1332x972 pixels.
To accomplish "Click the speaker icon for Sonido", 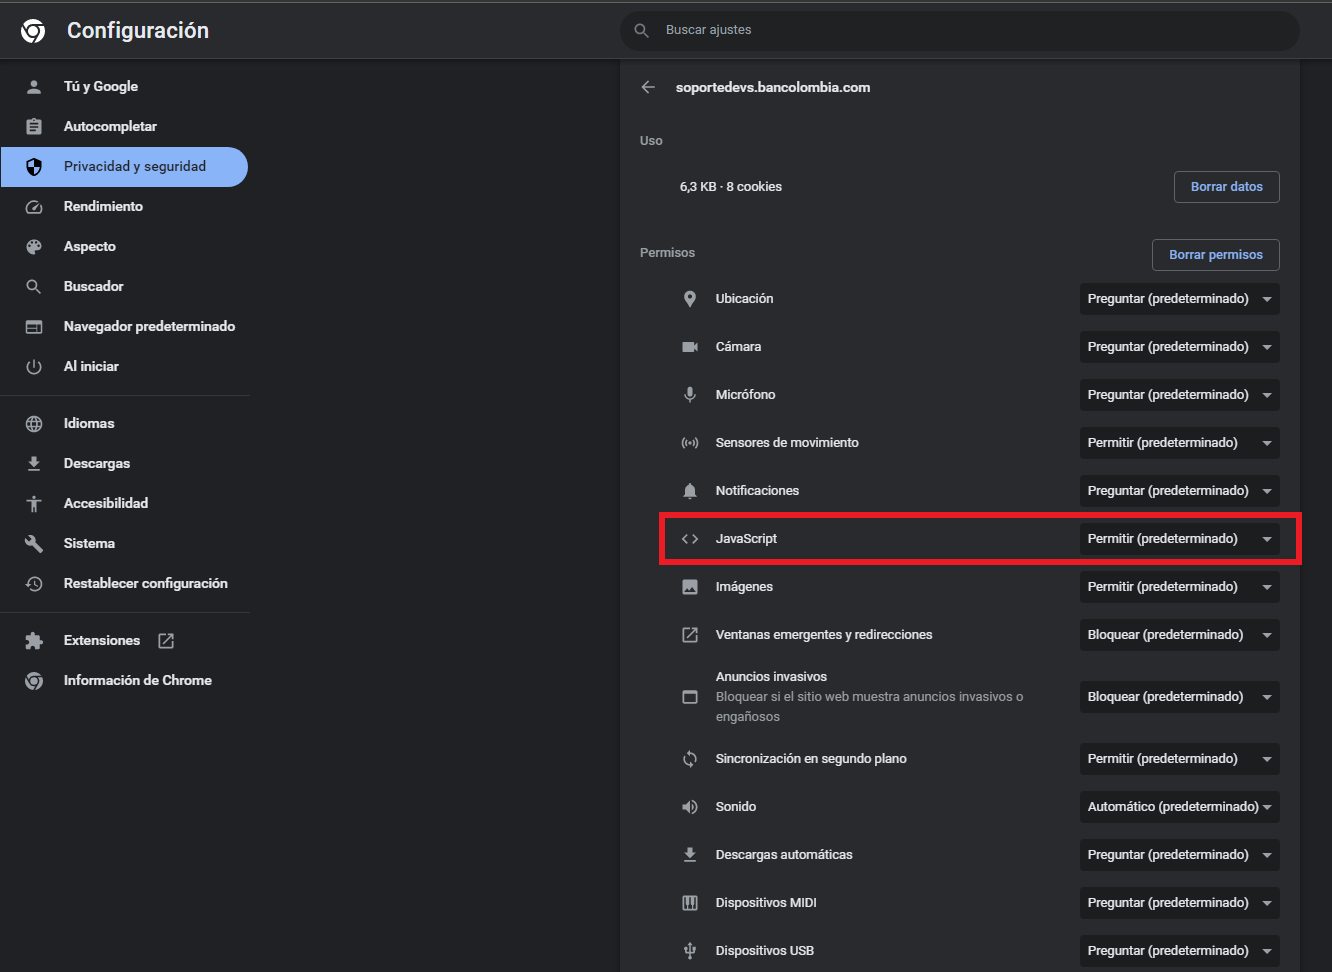I will pyautogui.click(x=690, y=807).
